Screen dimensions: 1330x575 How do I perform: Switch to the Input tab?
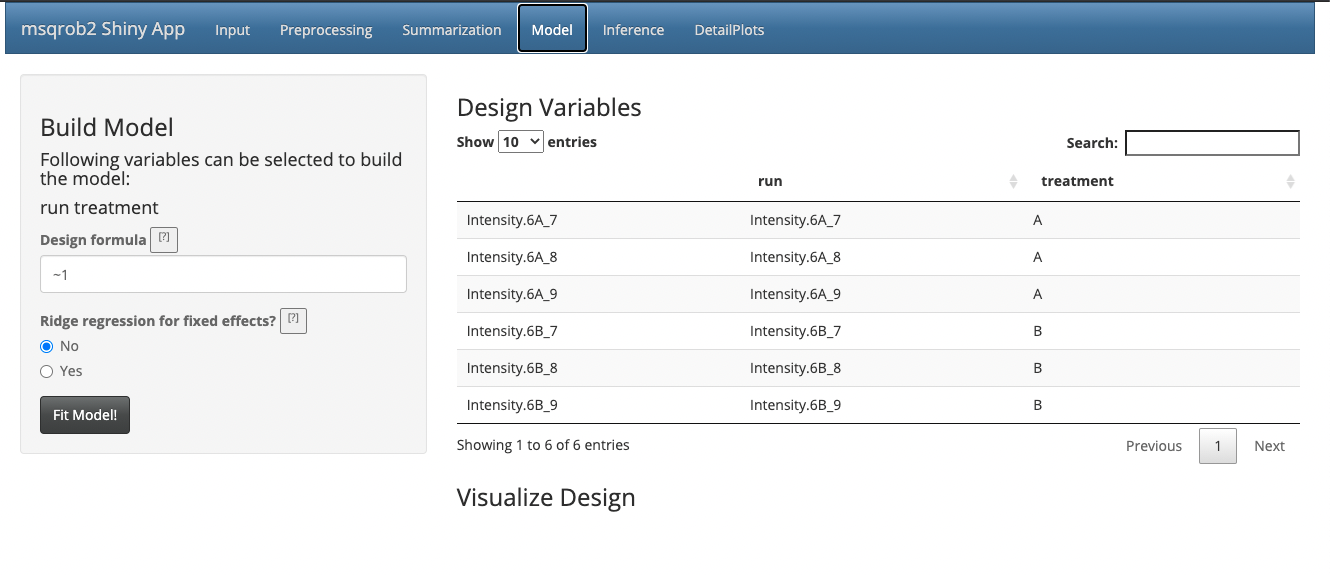232,30
